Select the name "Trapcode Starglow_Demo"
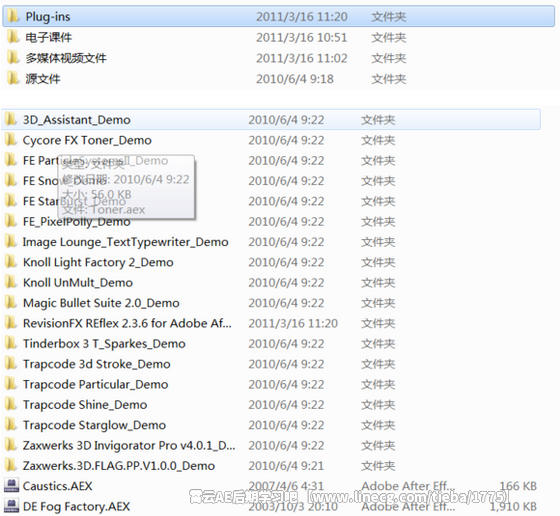 click(94, 425)
